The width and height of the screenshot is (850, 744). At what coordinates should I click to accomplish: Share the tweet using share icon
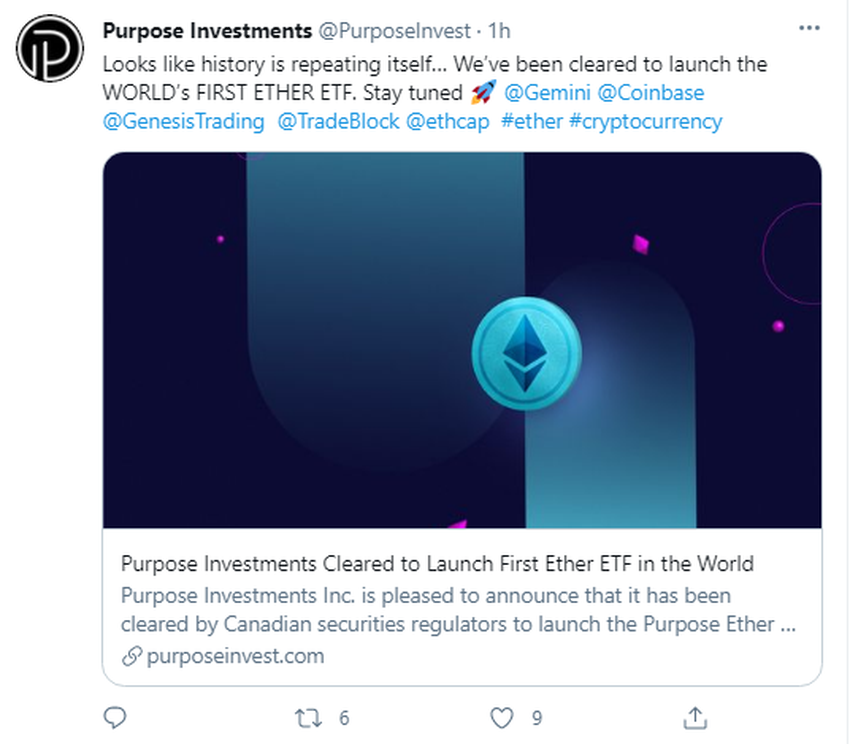pyautogui.click(x=695, y=717)
